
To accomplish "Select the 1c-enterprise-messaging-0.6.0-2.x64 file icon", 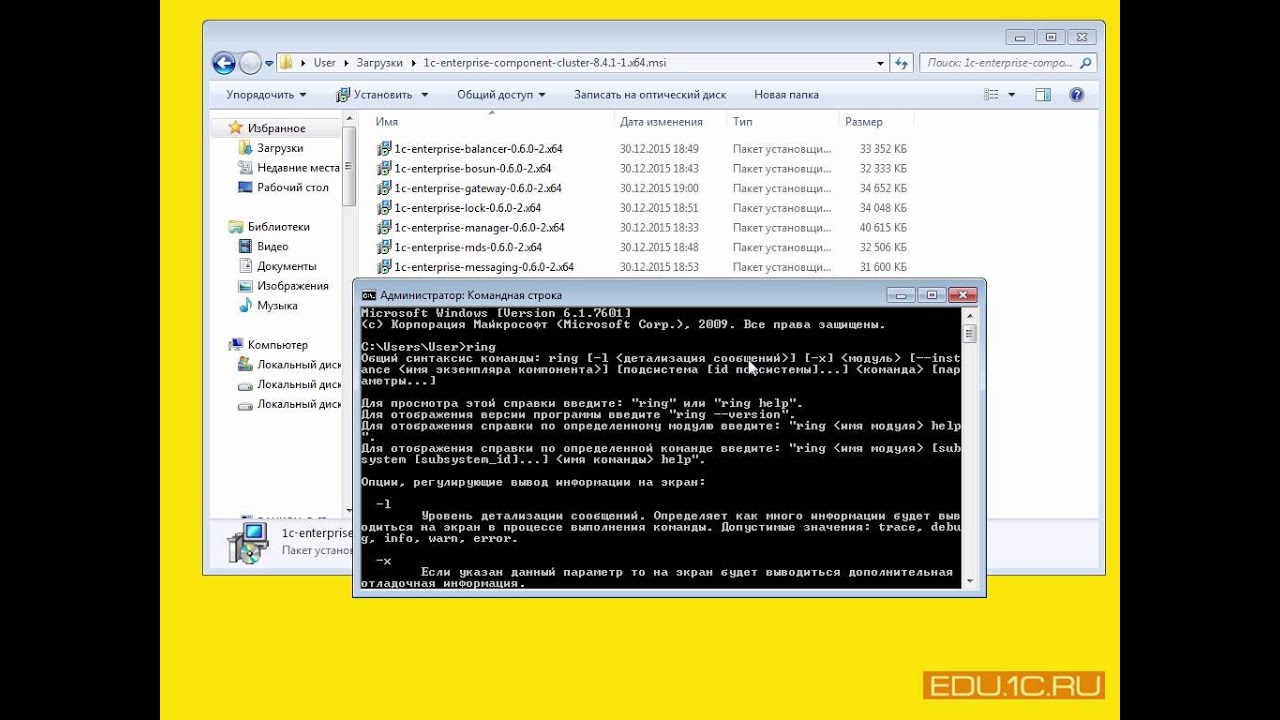I will [x=384, y=267].
